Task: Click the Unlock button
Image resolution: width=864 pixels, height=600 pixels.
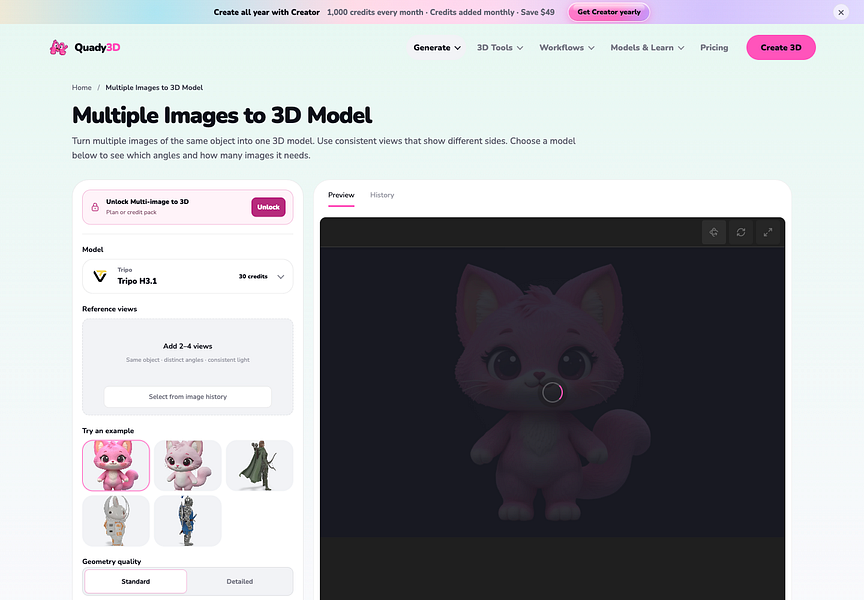Action: 268,207
